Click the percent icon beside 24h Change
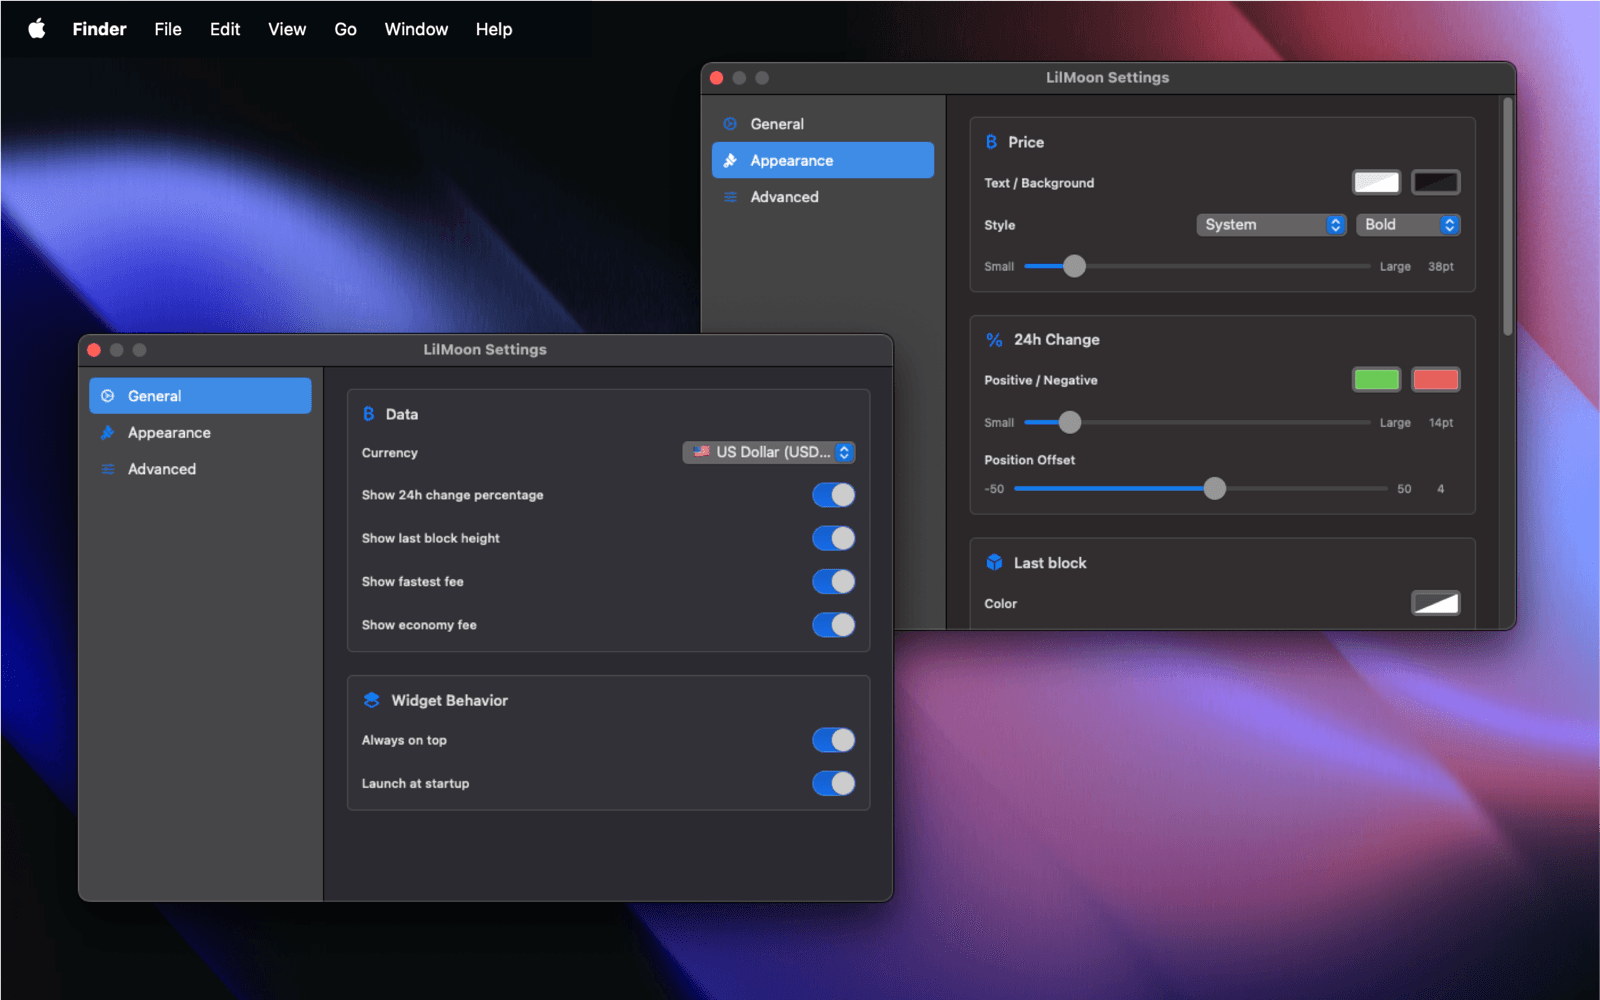 [x=994, y=340]
